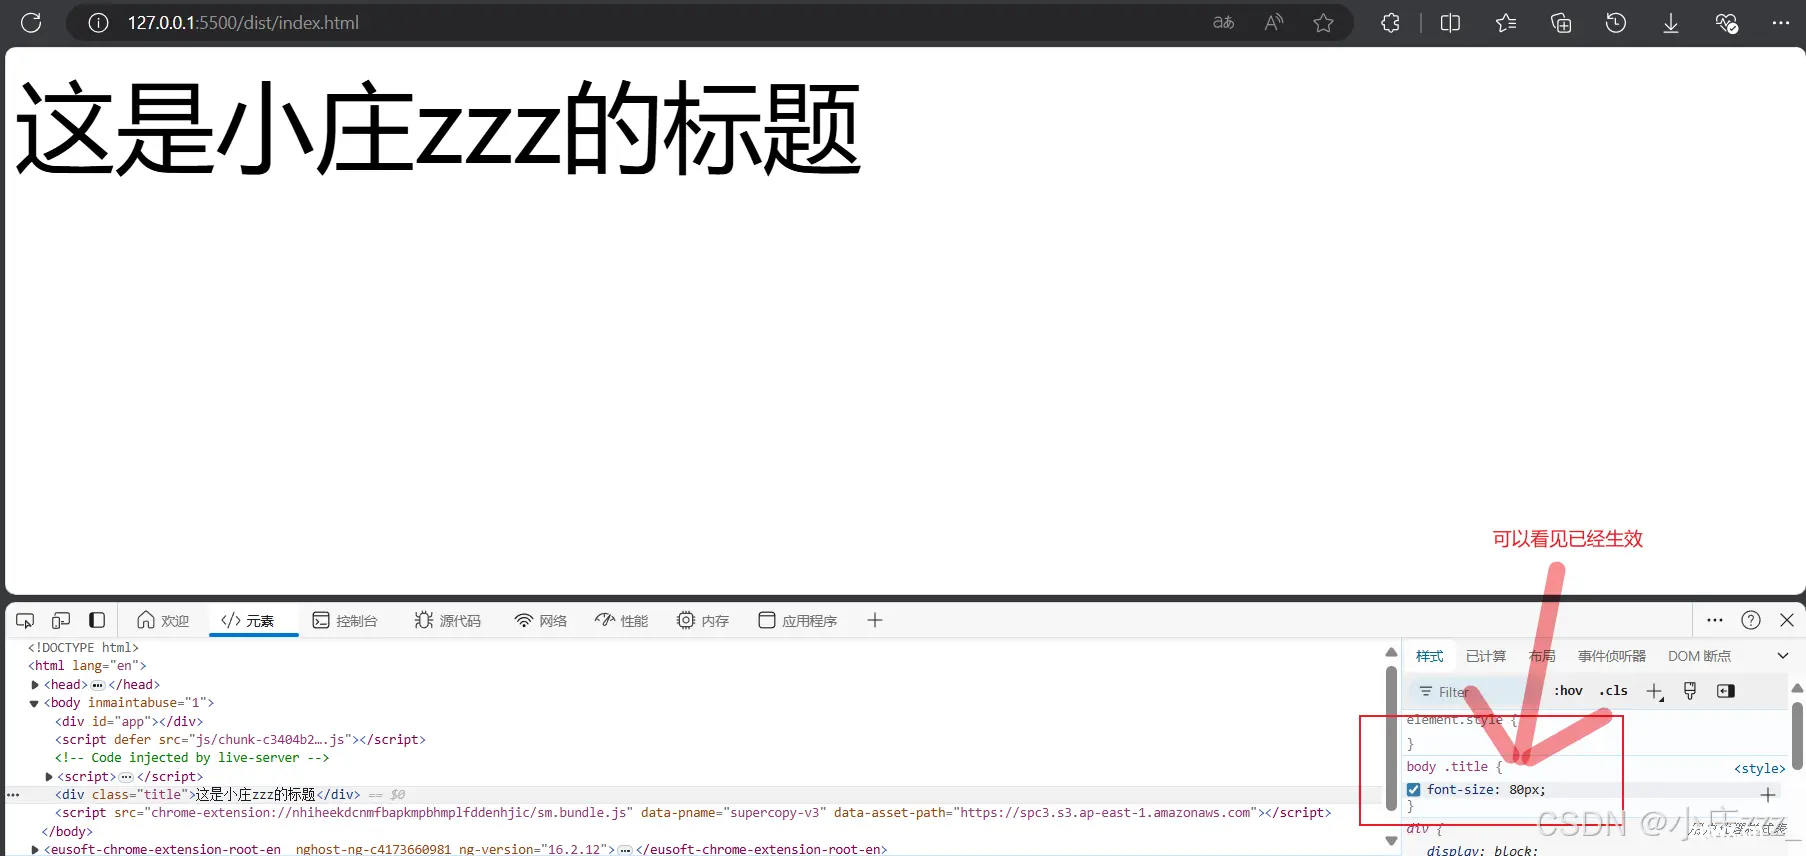
Task: Open browsing History clock icon
Action: tap(1616, 22)
